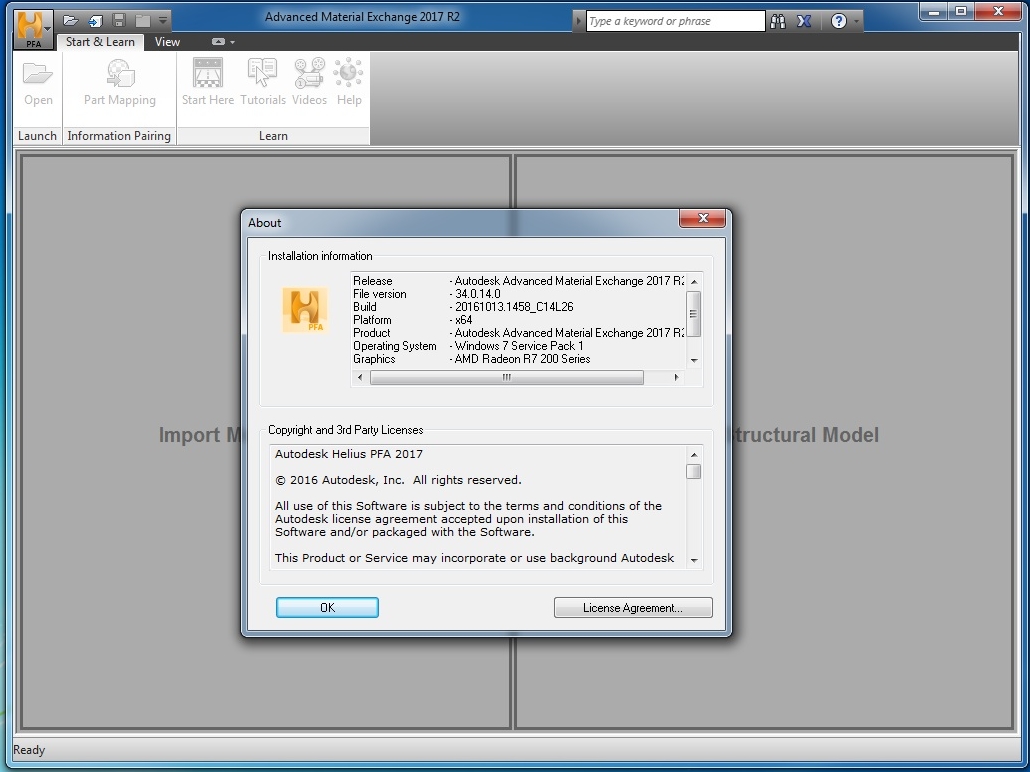Open Videos from the Learn panel
Viewport: 1030px width, 772px height.
tap(309, 83)
